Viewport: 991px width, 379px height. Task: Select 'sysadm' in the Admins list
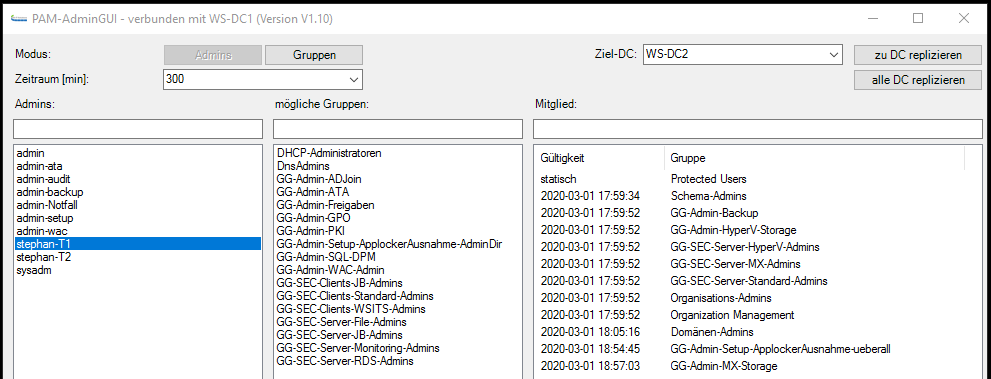pos(138,270)
